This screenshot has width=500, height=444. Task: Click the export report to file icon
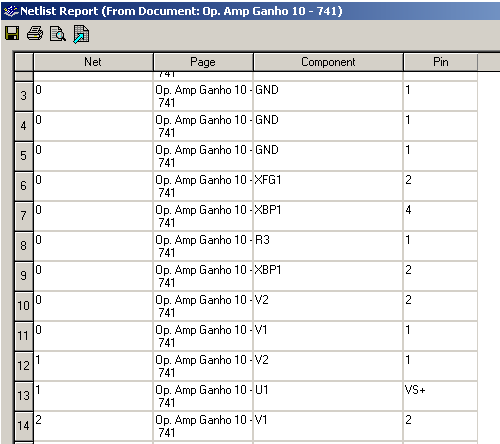tap(81, 34)
